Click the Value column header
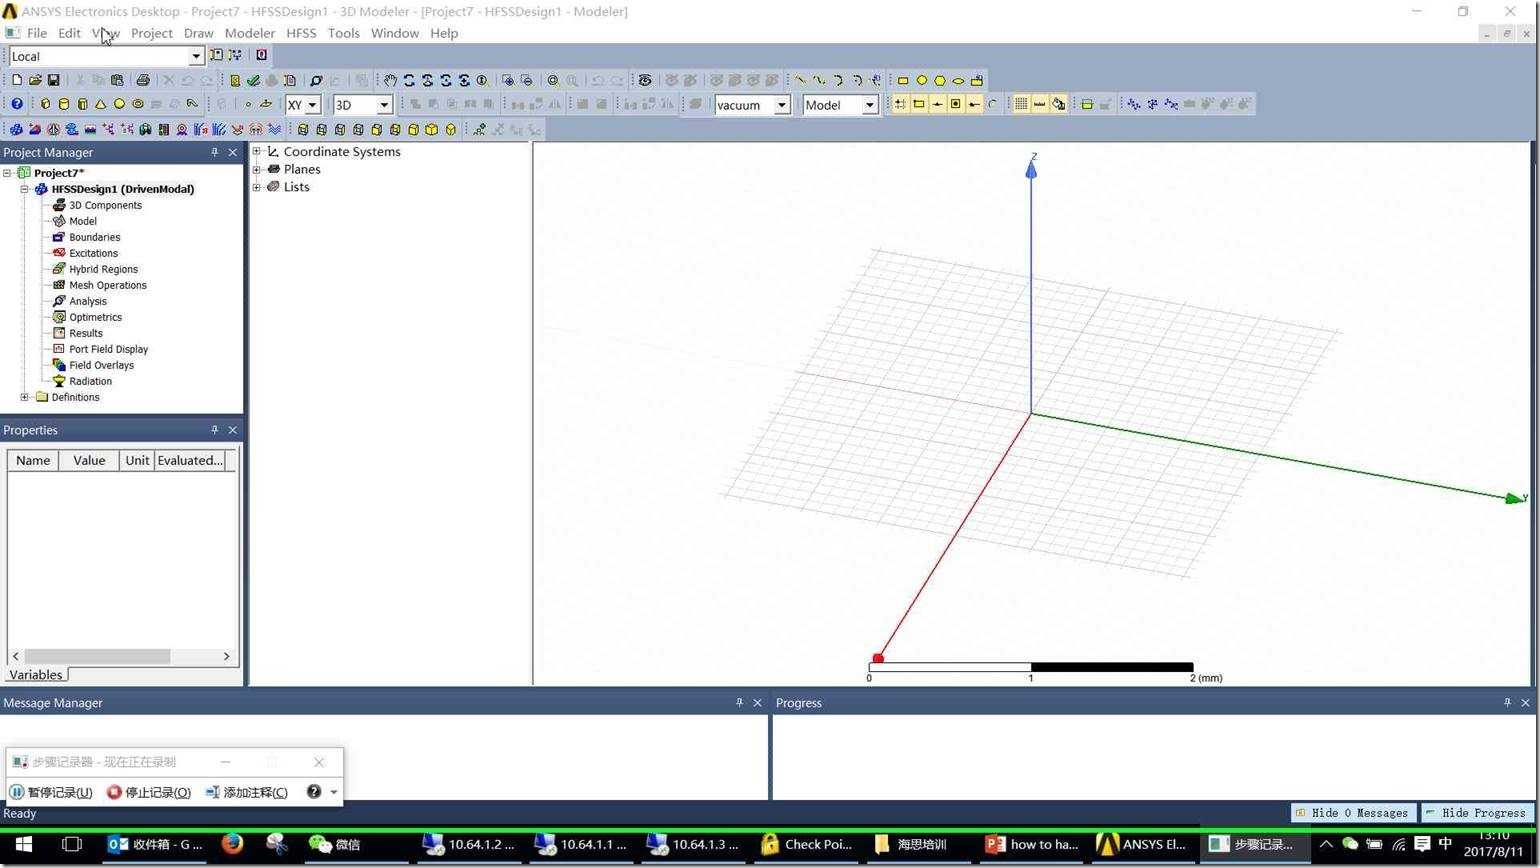Image resolution: width=1540 pixels, height=868 pixels. pos(89,460)
